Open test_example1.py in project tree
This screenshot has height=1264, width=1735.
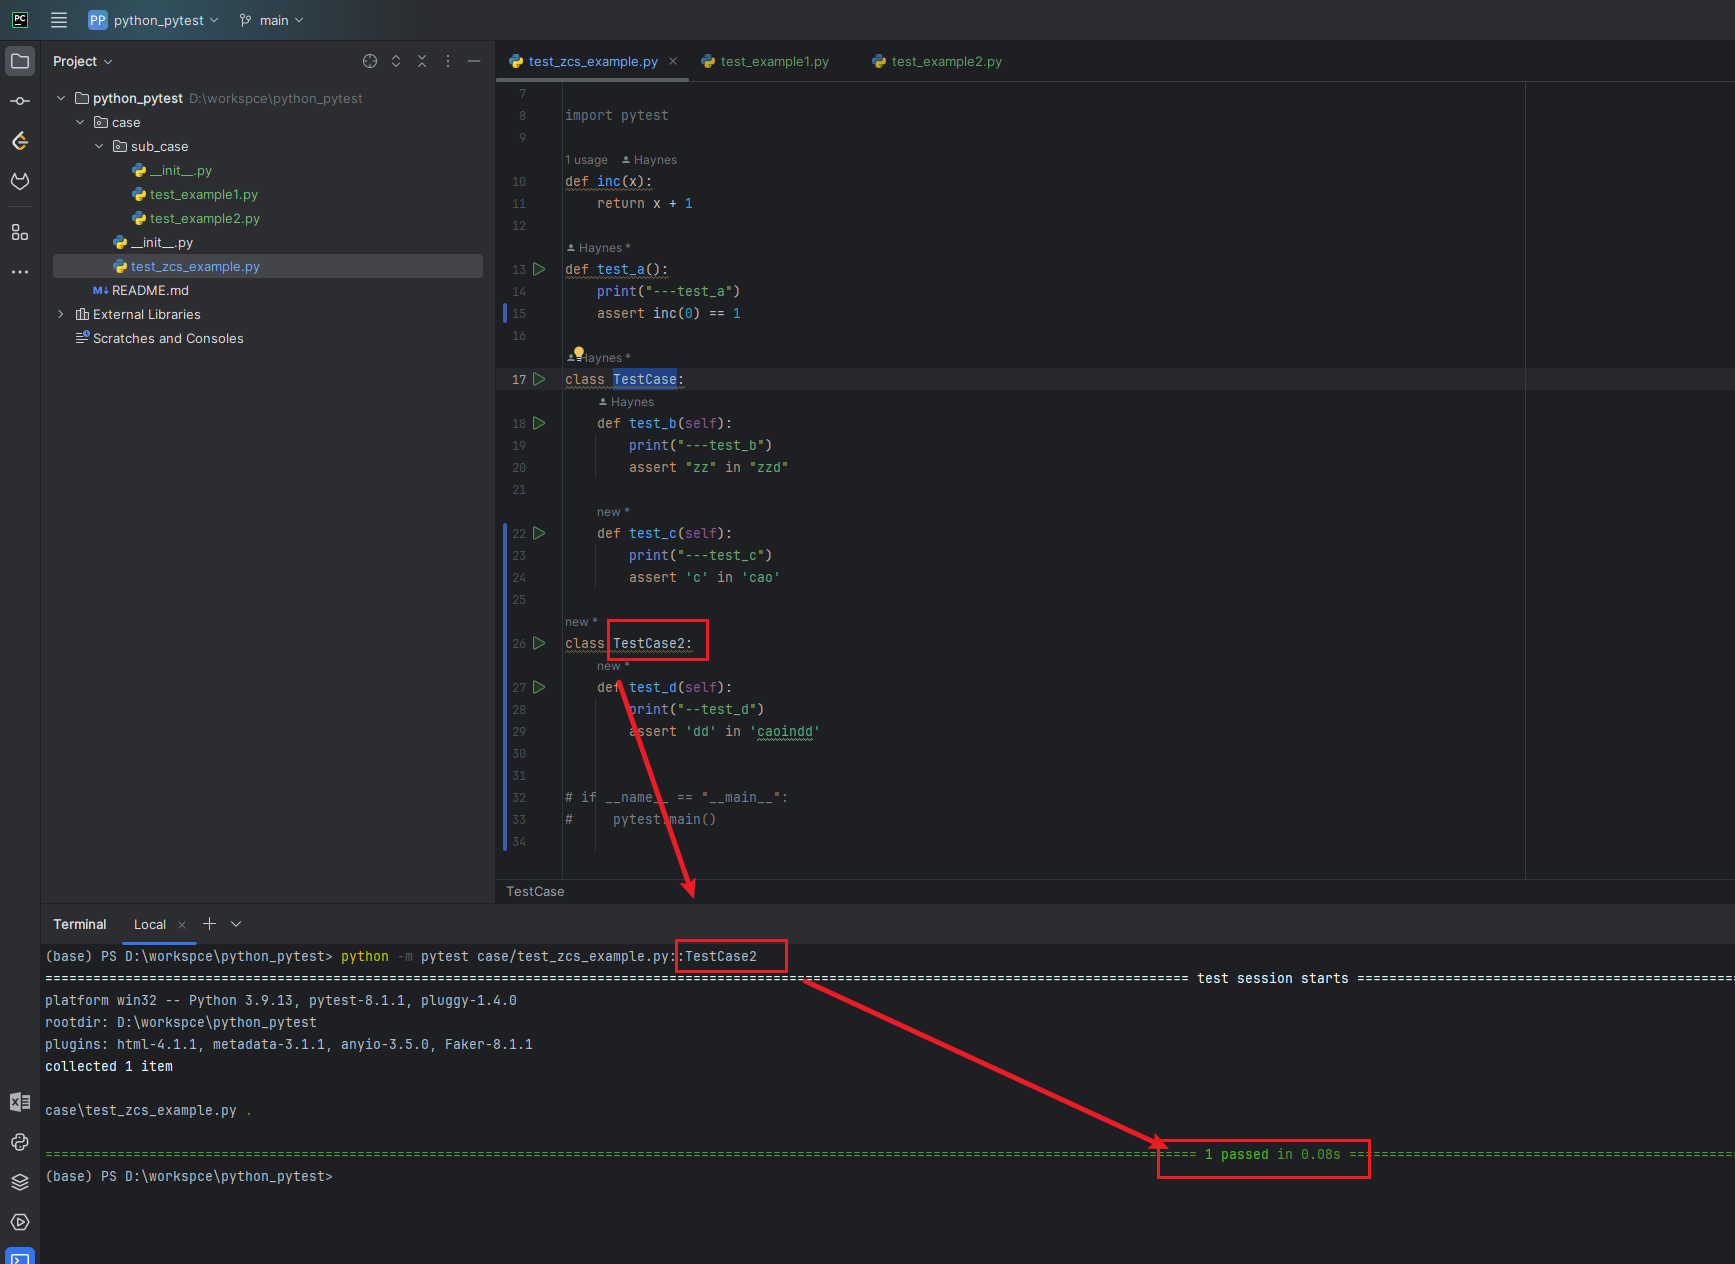tap(204, 194)
